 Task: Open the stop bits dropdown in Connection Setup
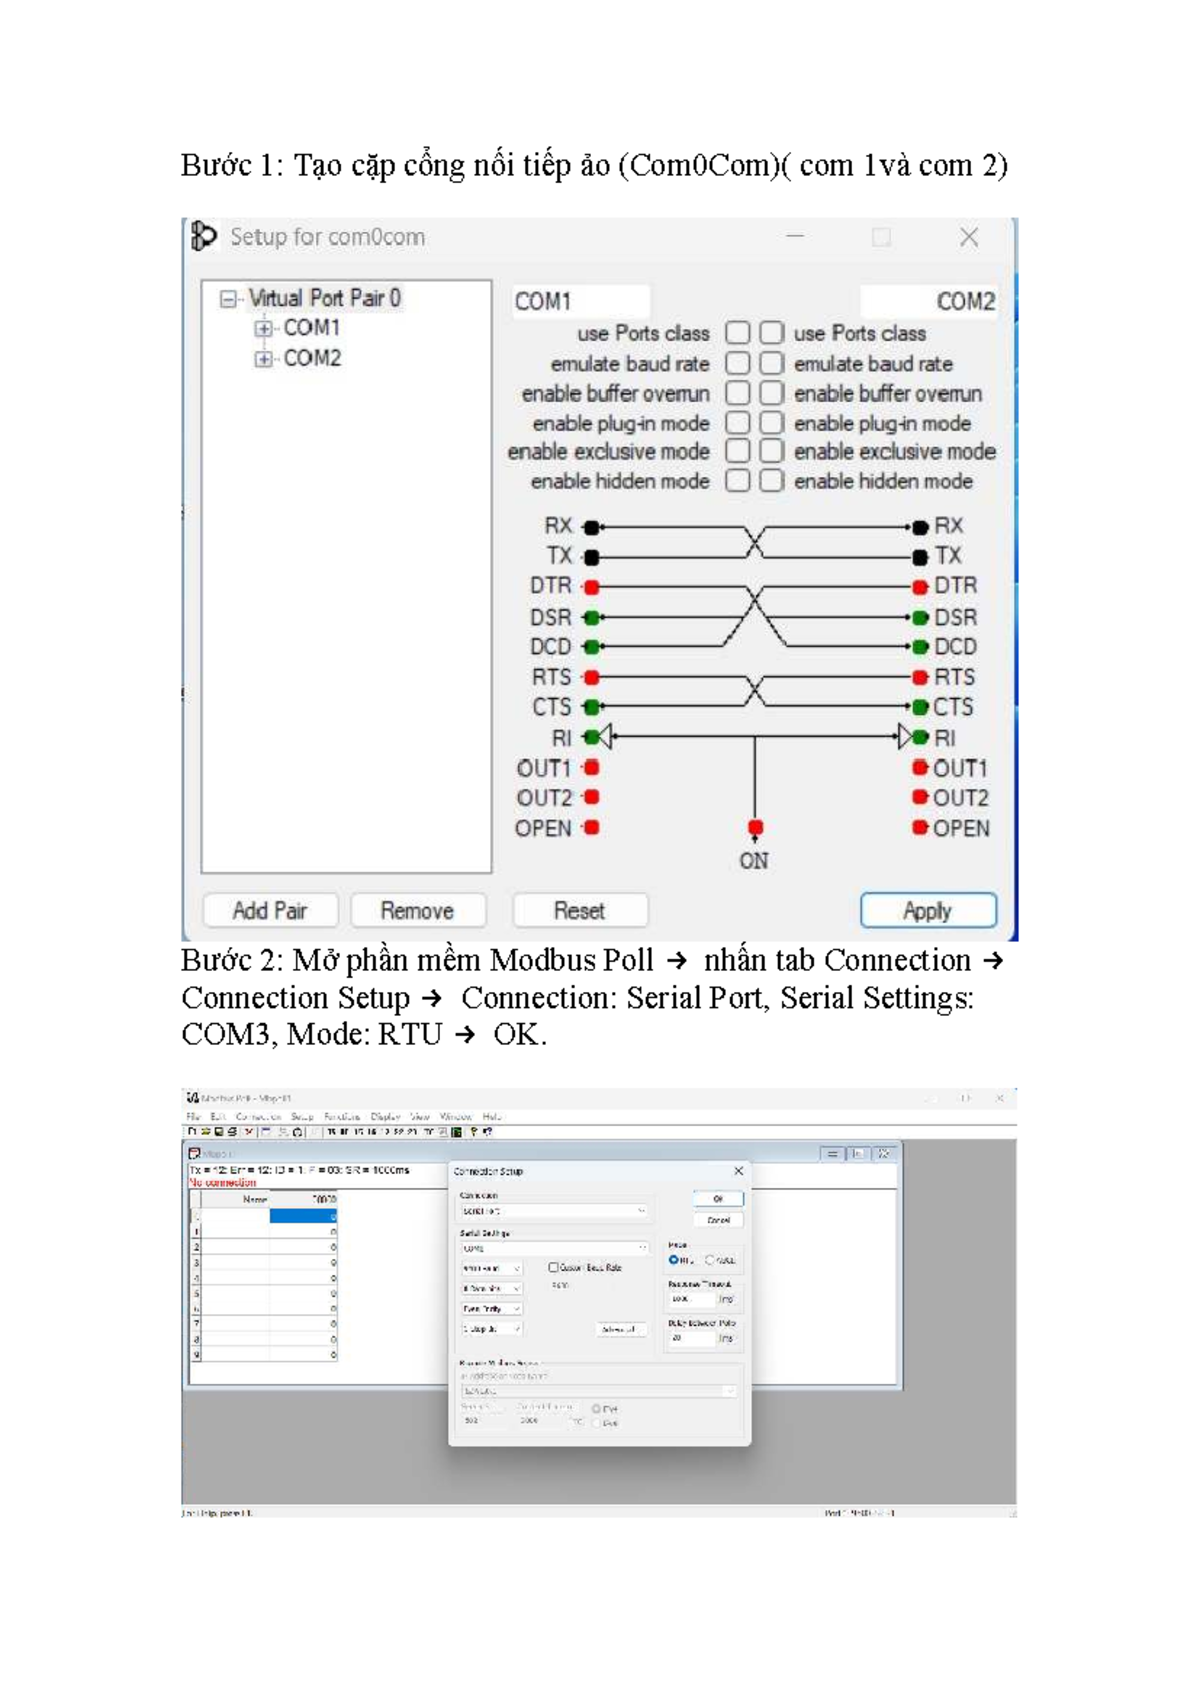click(491, 1329)
